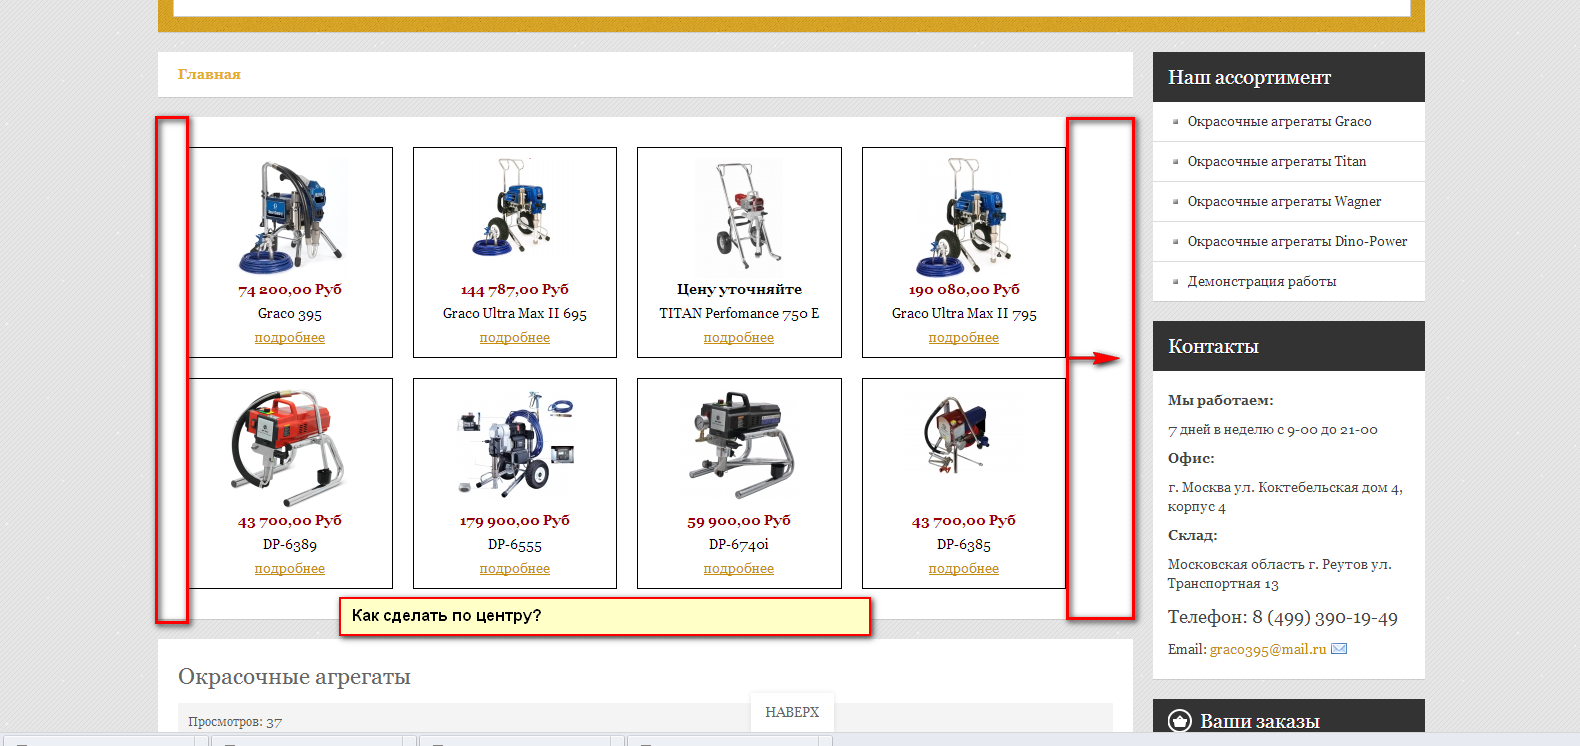Click подробнее under Graco 395

click(x=290, y=338)
